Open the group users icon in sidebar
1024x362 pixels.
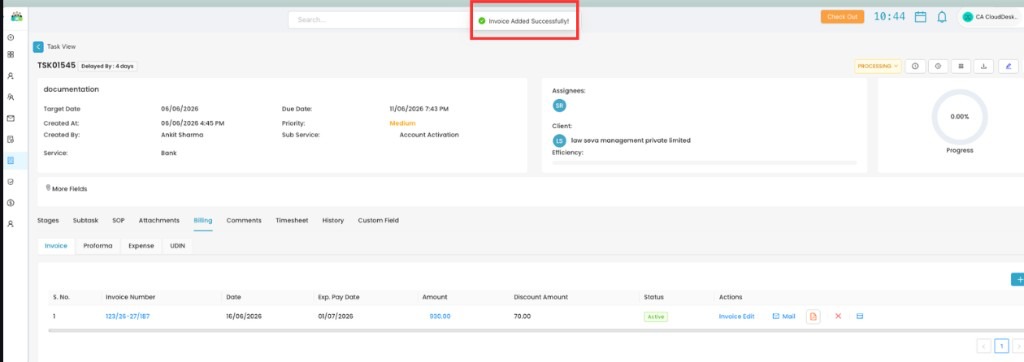[10, 97]
